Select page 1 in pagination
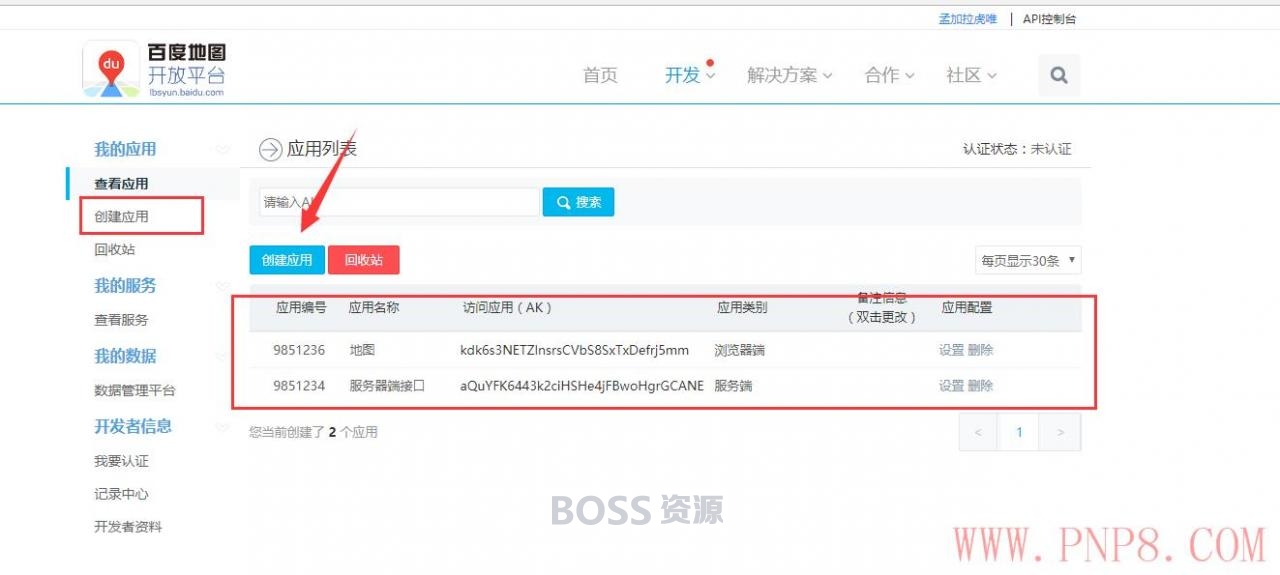The width and height of the screenshot is (1280, 575). click(x=1019, y=432)
